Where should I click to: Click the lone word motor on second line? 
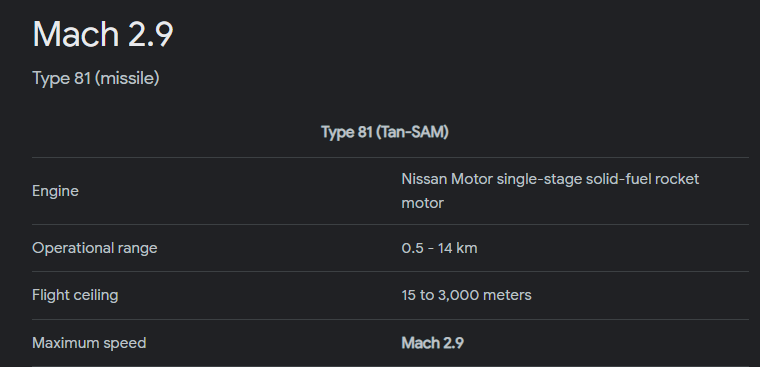click(x=423, y=203)
